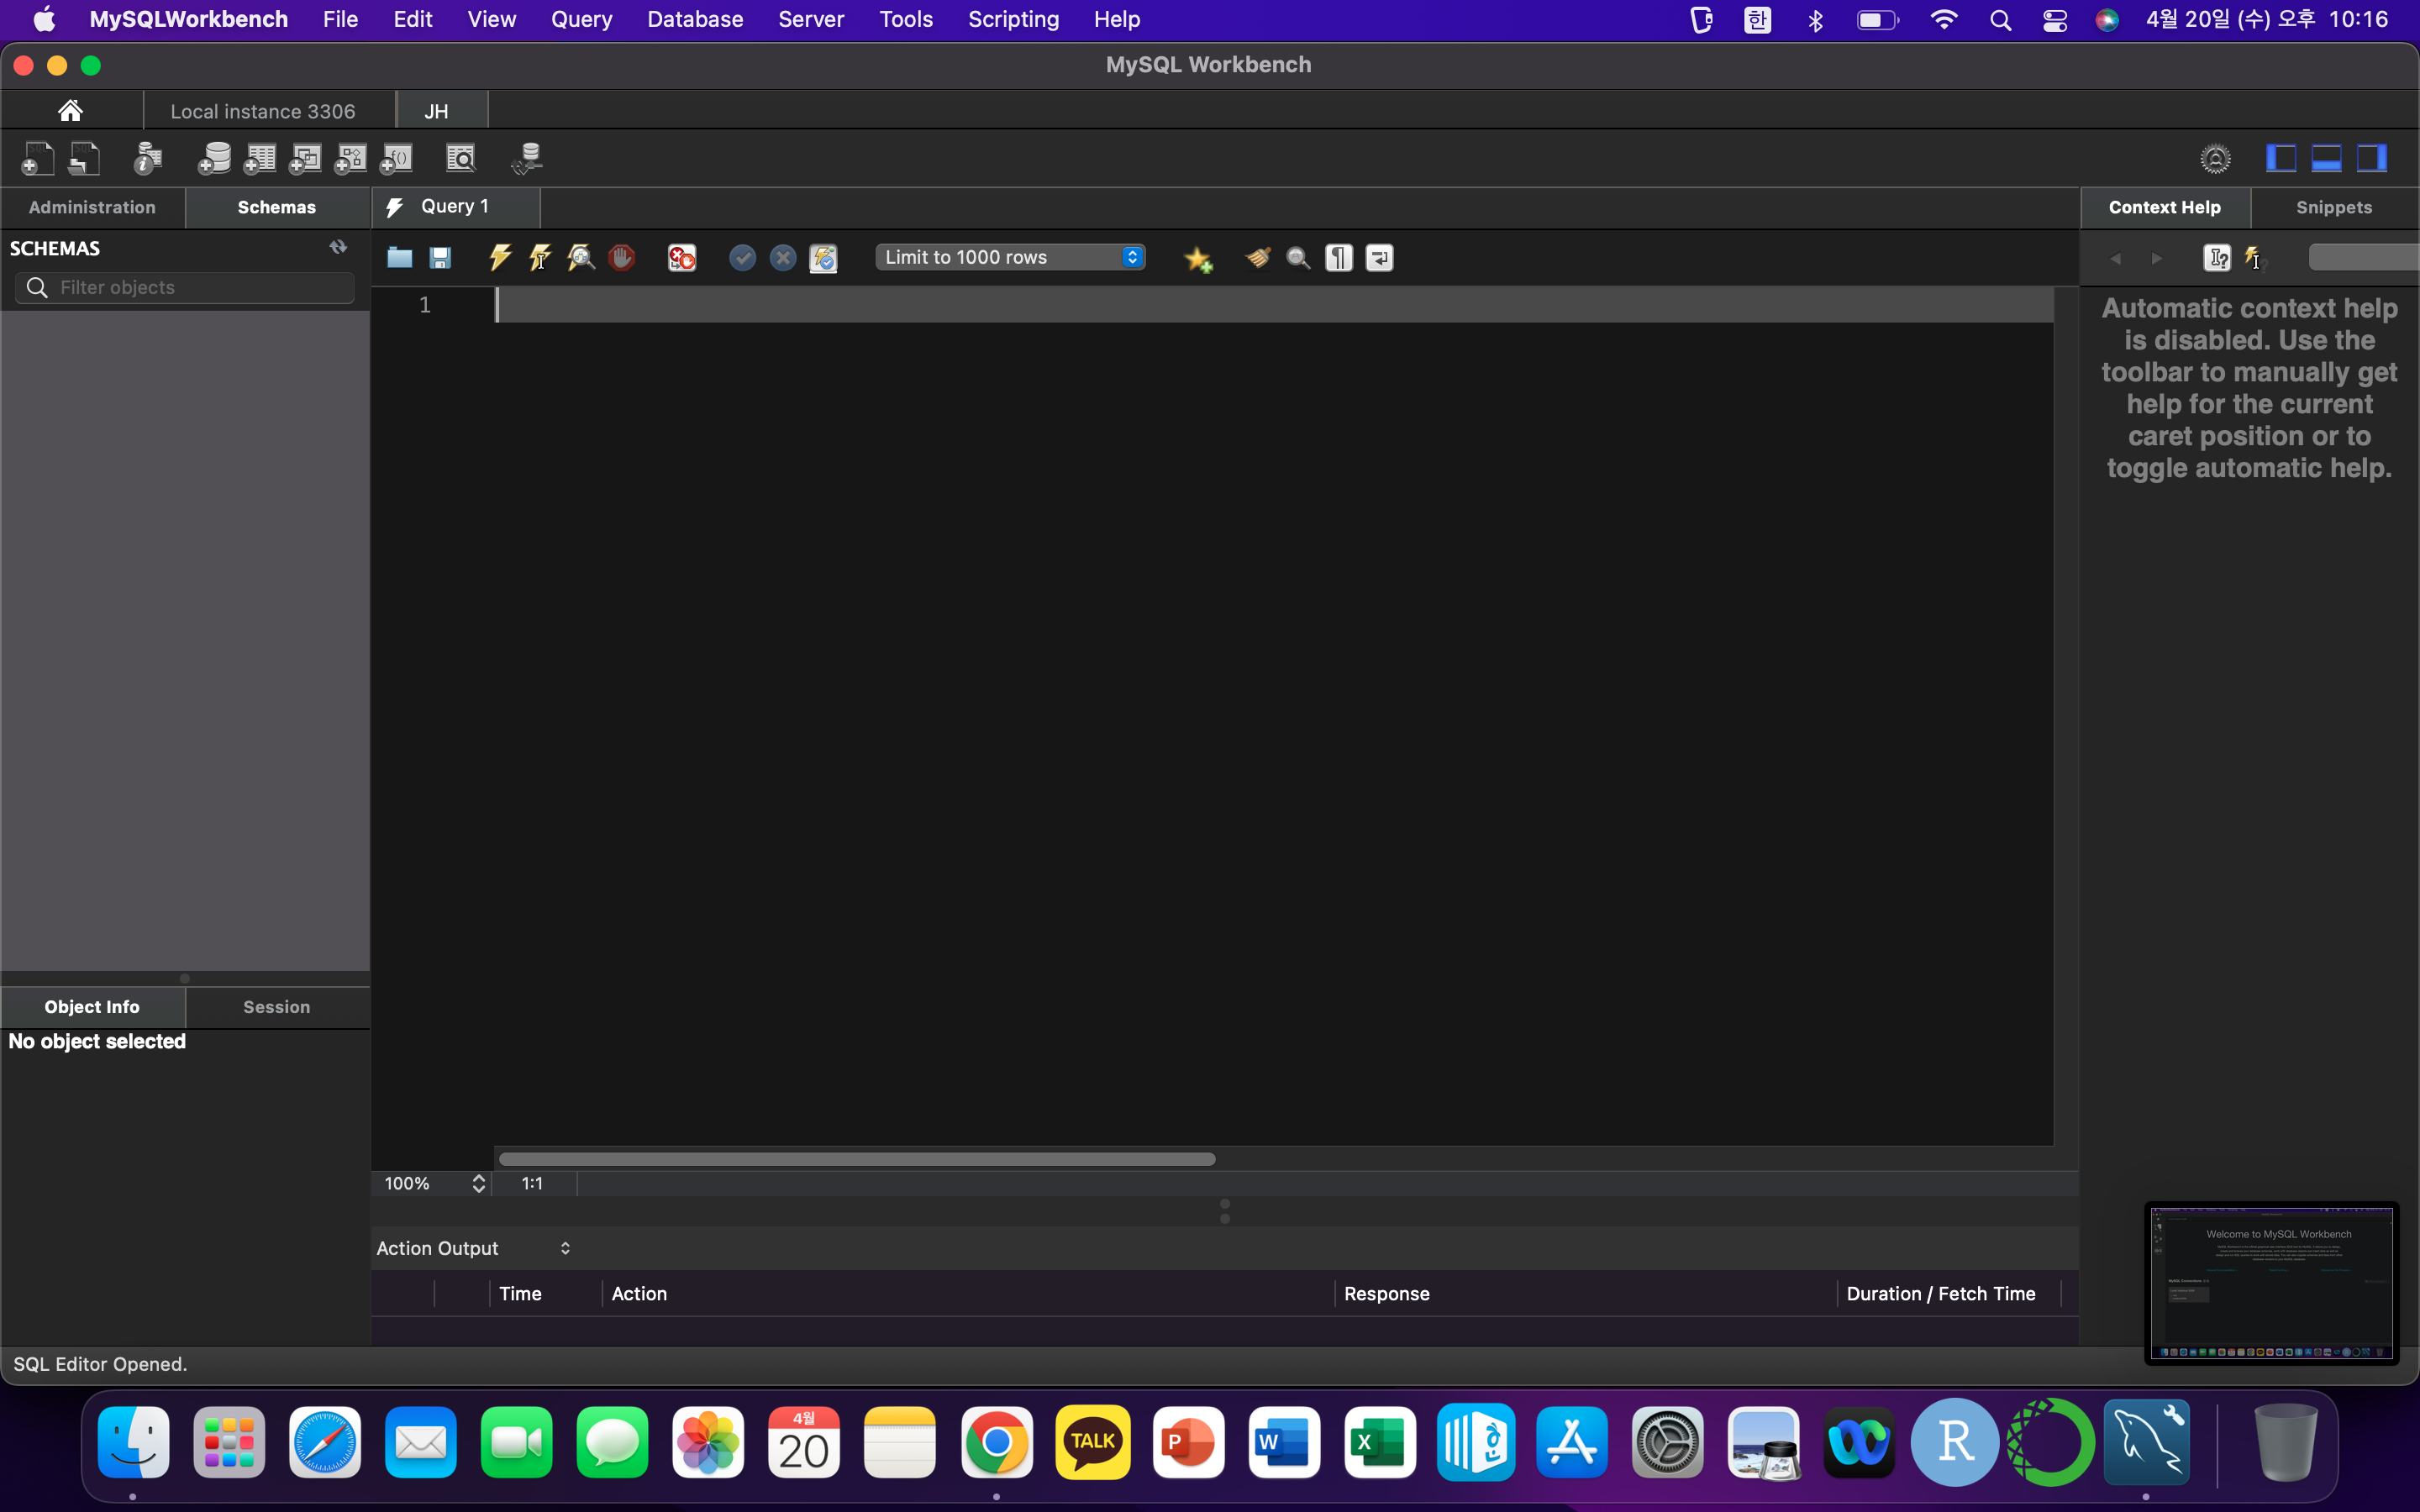This screenshot has width=2420, height=1512.
Task: Click the editor horizontal scrollbar
Action: 857,1159
